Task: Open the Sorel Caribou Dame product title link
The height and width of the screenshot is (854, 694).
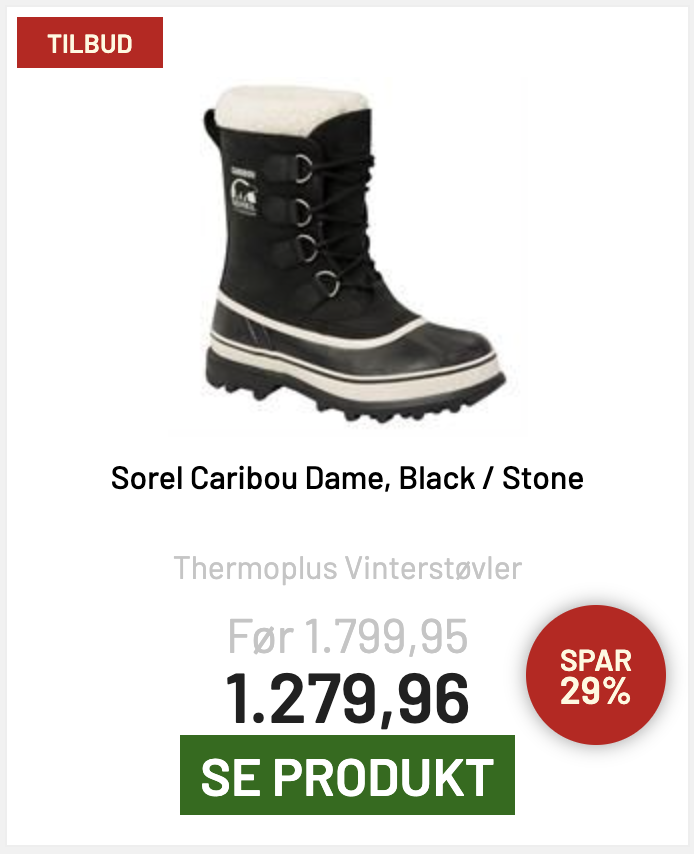Action: [347, 478]
